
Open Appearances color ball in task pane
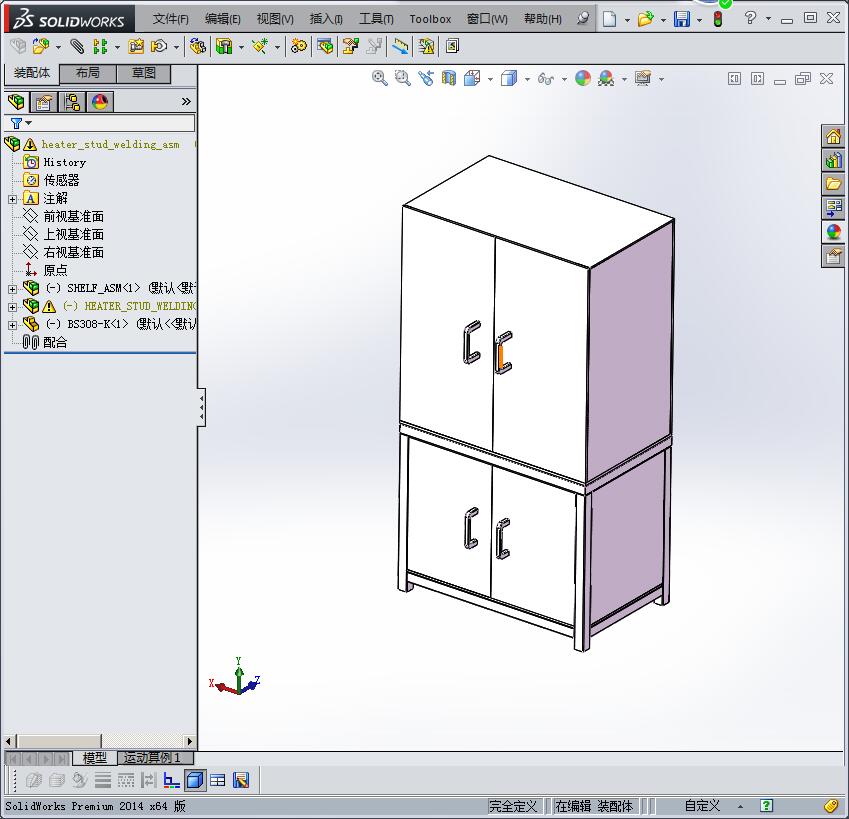[833, 232]
